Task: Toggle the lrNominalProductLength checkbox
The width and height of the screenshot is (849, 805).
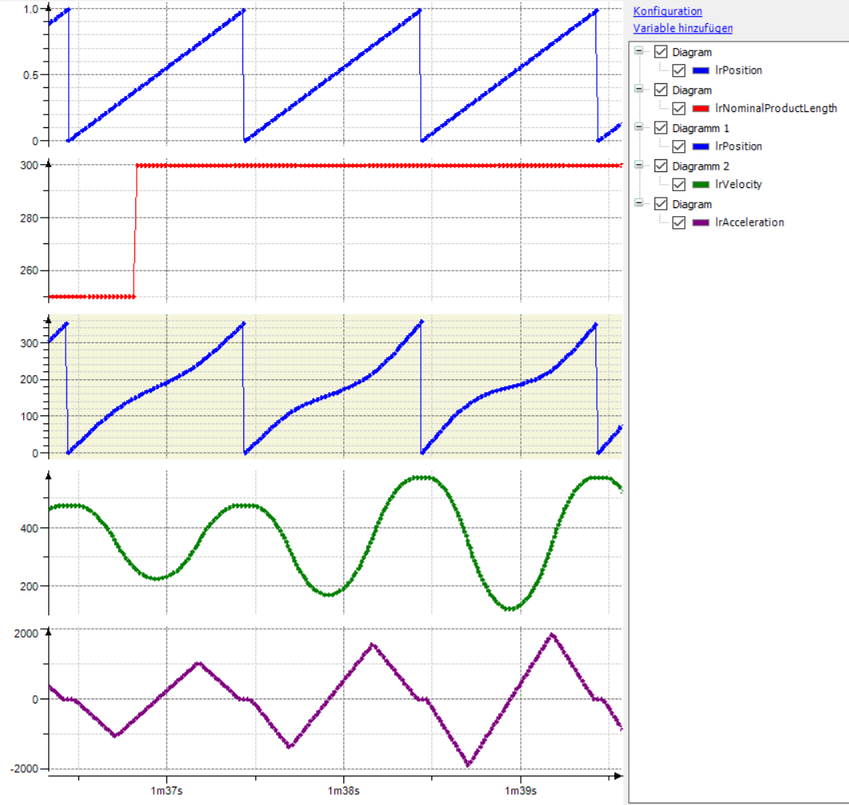Action: (x=680, y=109)
